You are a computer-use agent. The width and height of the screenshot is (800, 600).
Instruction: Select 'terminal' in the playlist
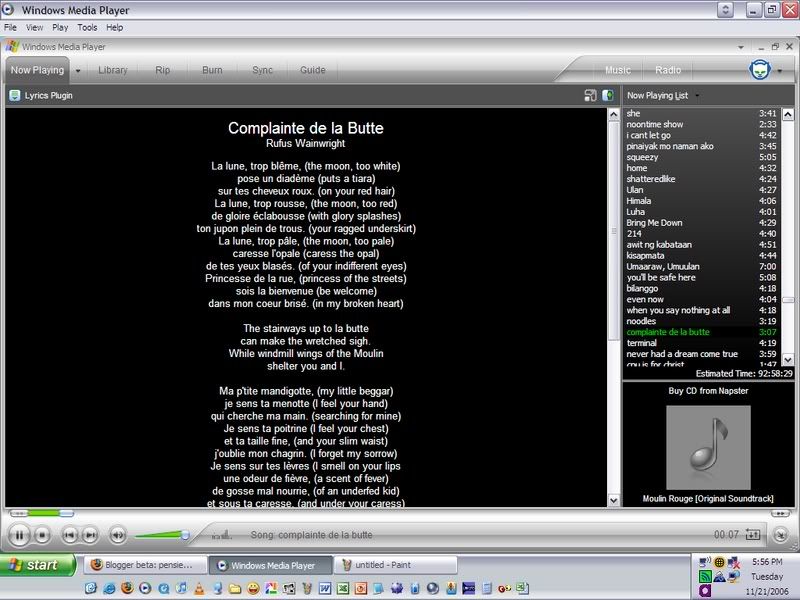click(643, 343)
